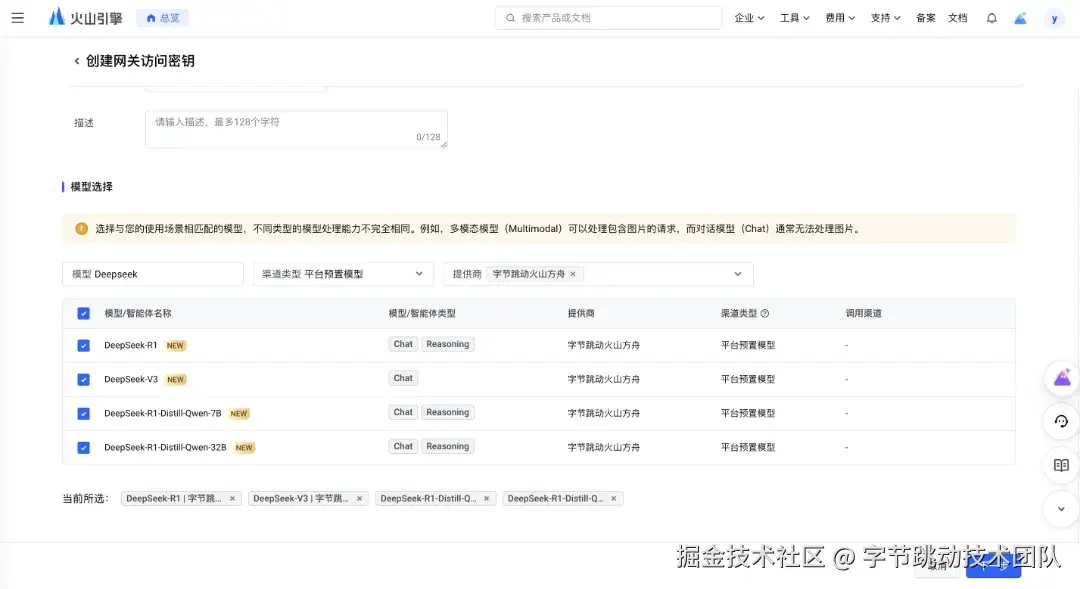Remove the DeepSeek-V3 selected chip
This screenshot has height=589, width=1080.
pyautogui.click(x=359, y=498)
